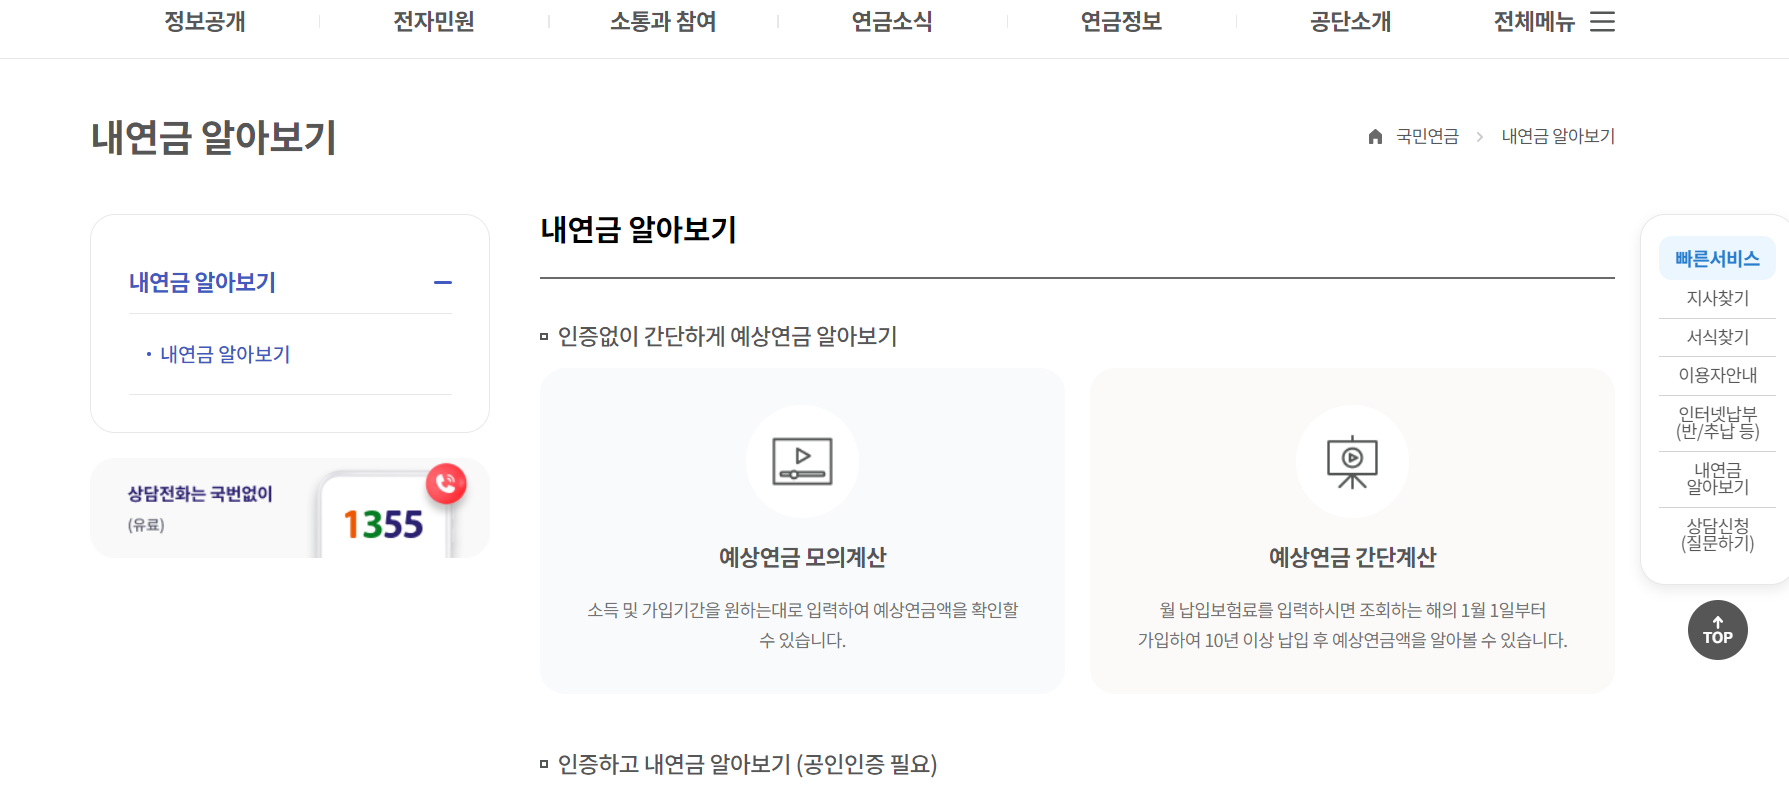
Task: Open 상담신청 (질문하기) quick service link
Action: tap(1717, 535)
